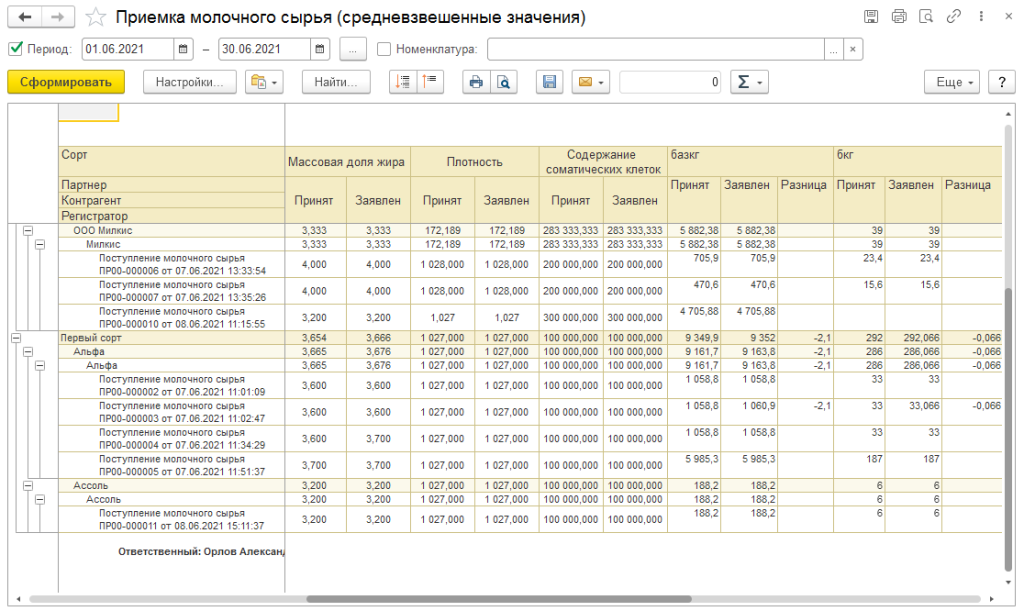The height and width of the screenshot is (611, 1024).
Task: Open report variants dropdown menu
Action: (x=264, y=82)
